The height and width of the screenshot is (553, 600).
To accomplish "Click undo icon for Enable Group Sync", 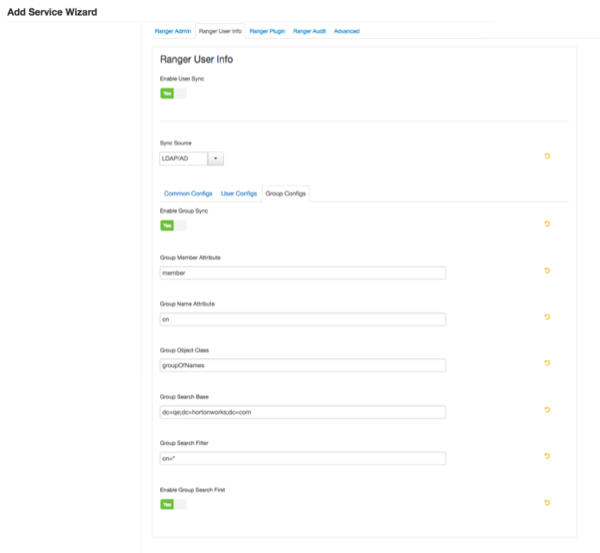I will [x=547, y=224].
